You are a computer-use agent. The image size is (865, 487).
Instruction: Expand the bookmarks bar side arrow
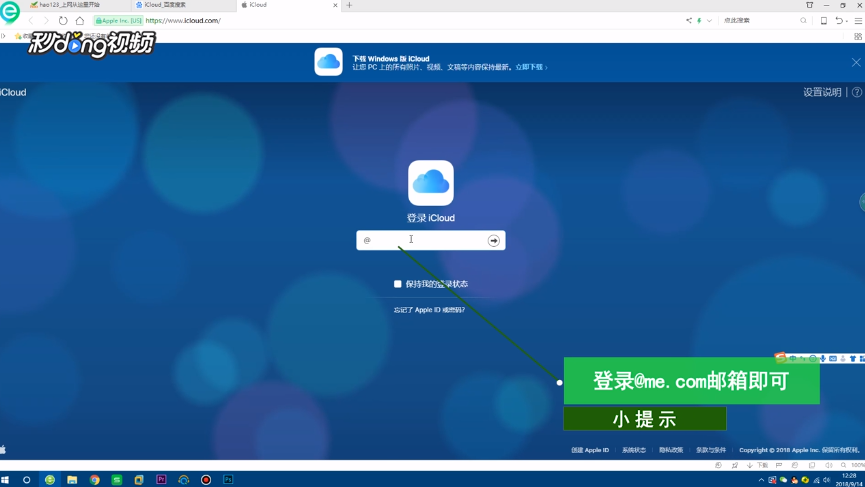[3, 36]
